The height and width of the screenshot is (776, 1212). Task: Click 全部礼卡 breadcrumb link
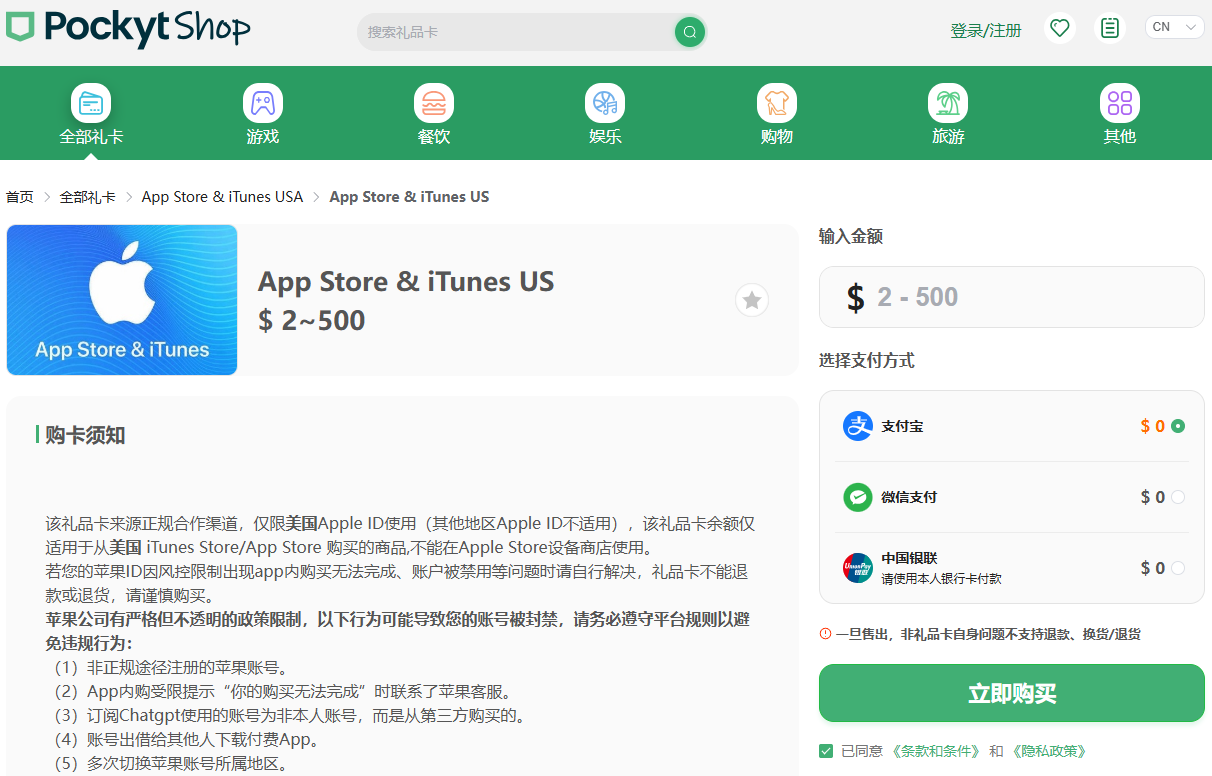[x=88, y=197]
